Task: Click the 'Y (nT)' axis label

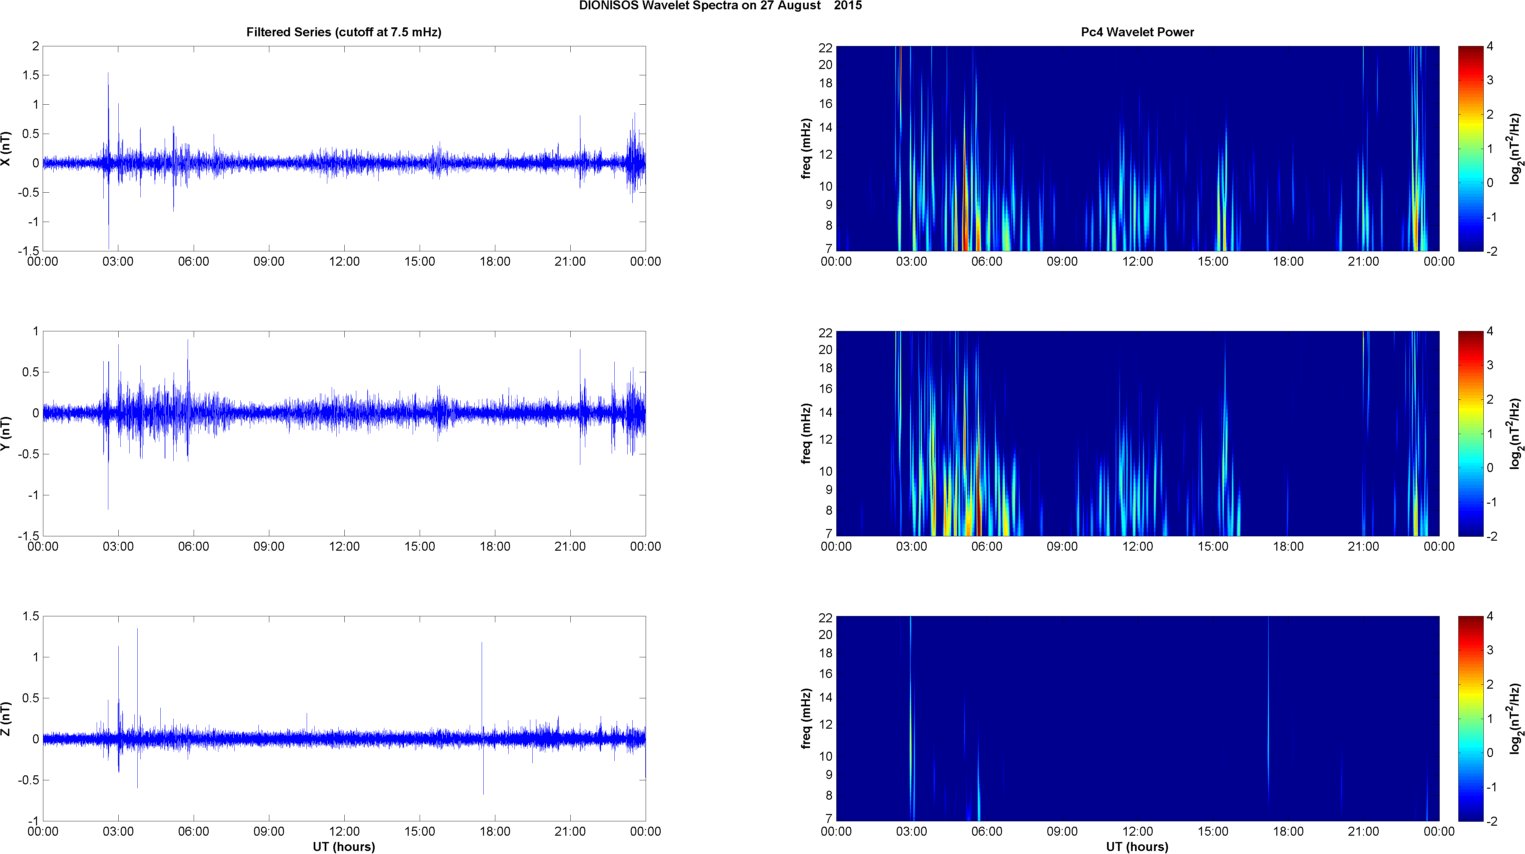Action: click(7, 433)
